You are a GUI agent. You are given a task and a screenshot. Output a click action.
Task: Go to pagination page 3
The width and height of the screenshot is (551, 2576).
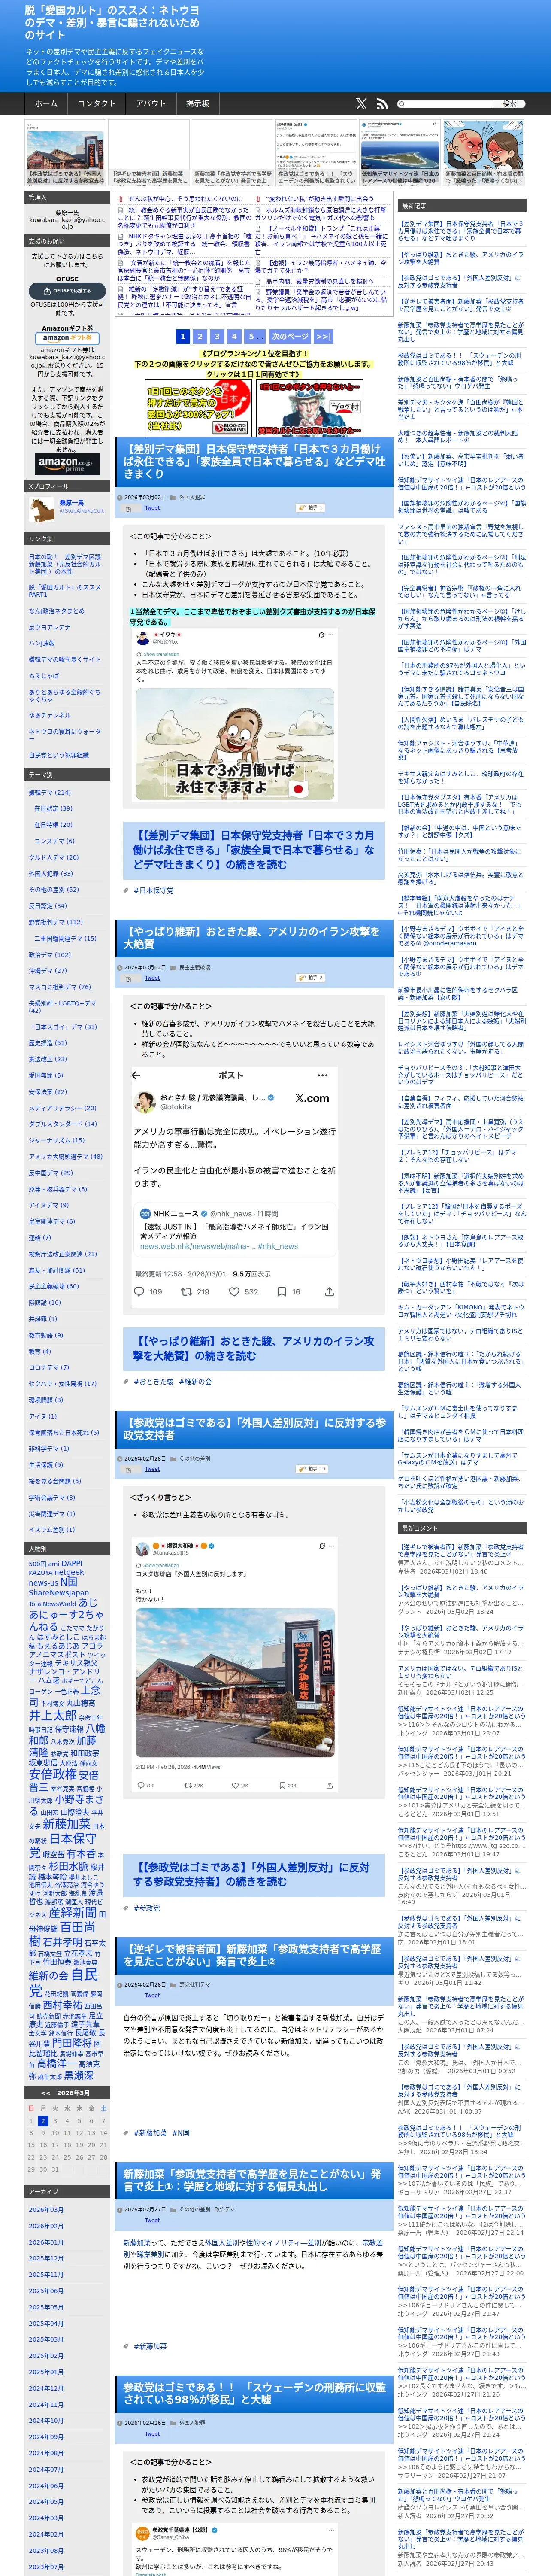(217, 337)
